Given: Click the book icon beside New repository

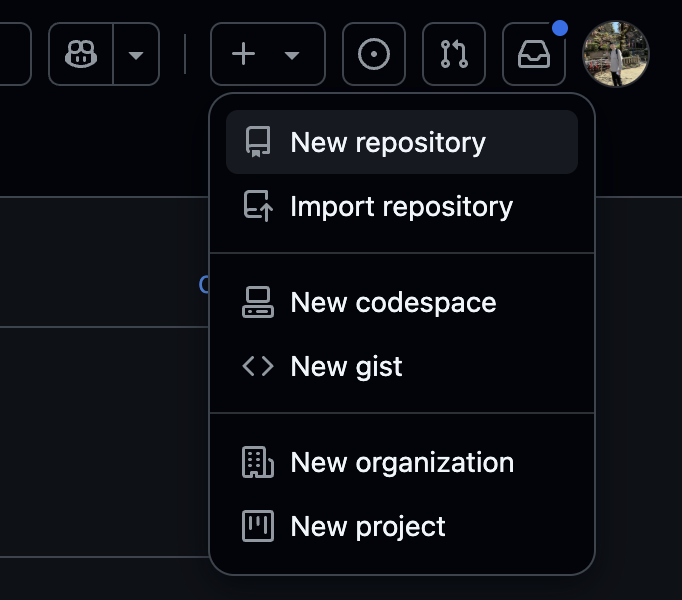Looking at the screenshot, I should [x=258, y=142].
